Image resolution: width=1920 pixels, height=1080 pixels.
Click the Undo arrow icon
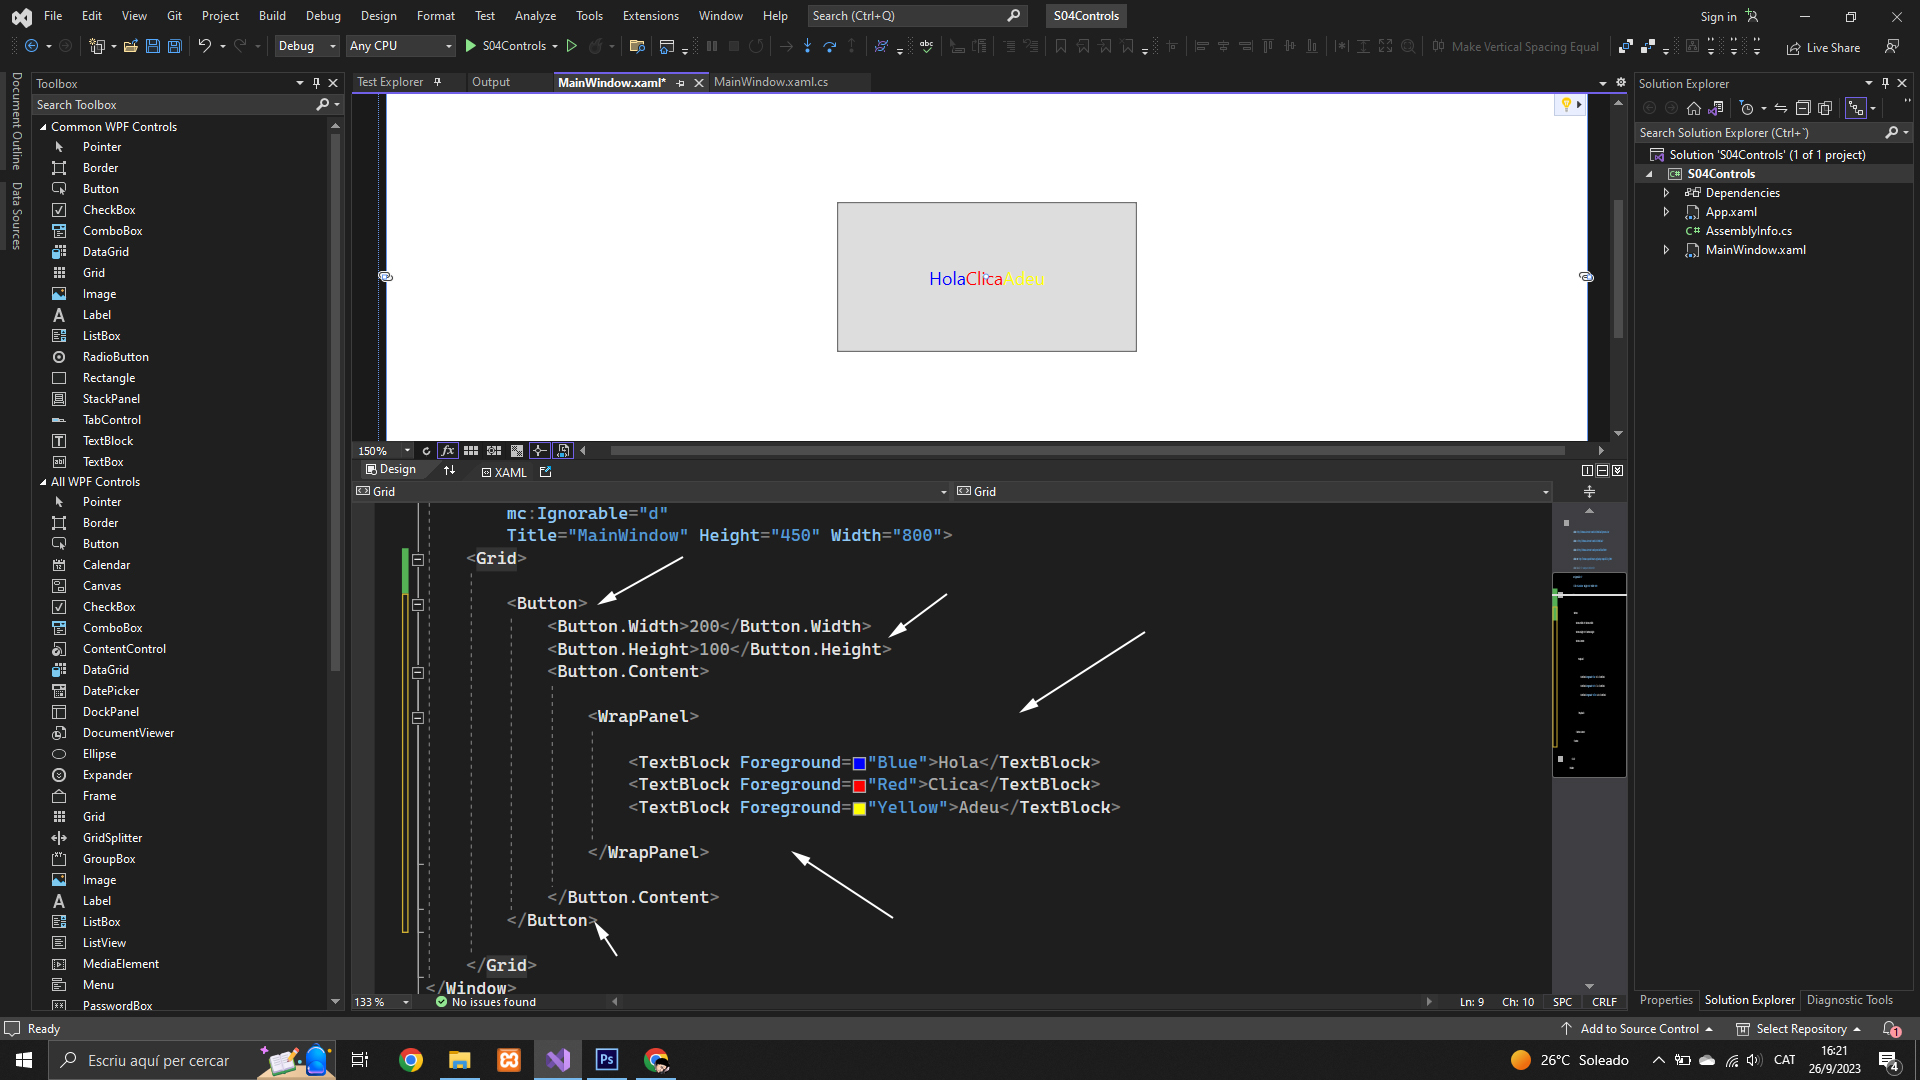204,46
